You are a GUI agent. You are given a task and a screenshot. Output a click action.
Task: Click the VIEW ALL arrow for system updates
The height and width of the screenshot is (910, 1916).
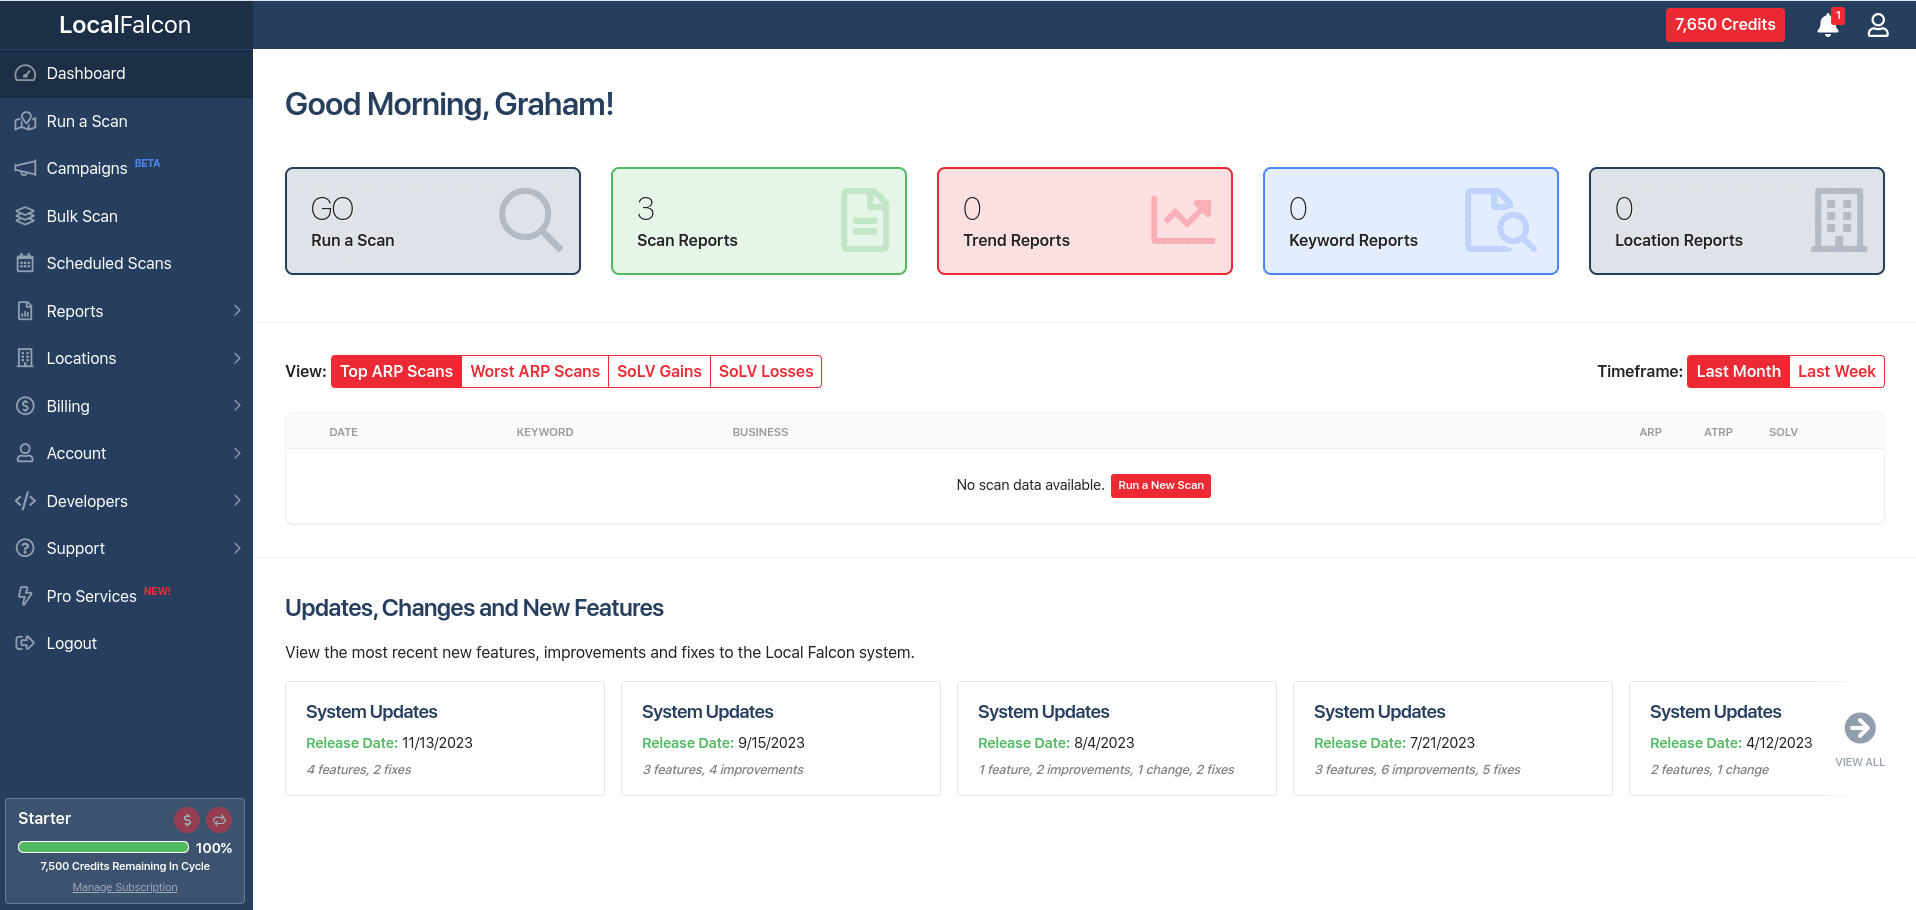(x=1859, y=730)
